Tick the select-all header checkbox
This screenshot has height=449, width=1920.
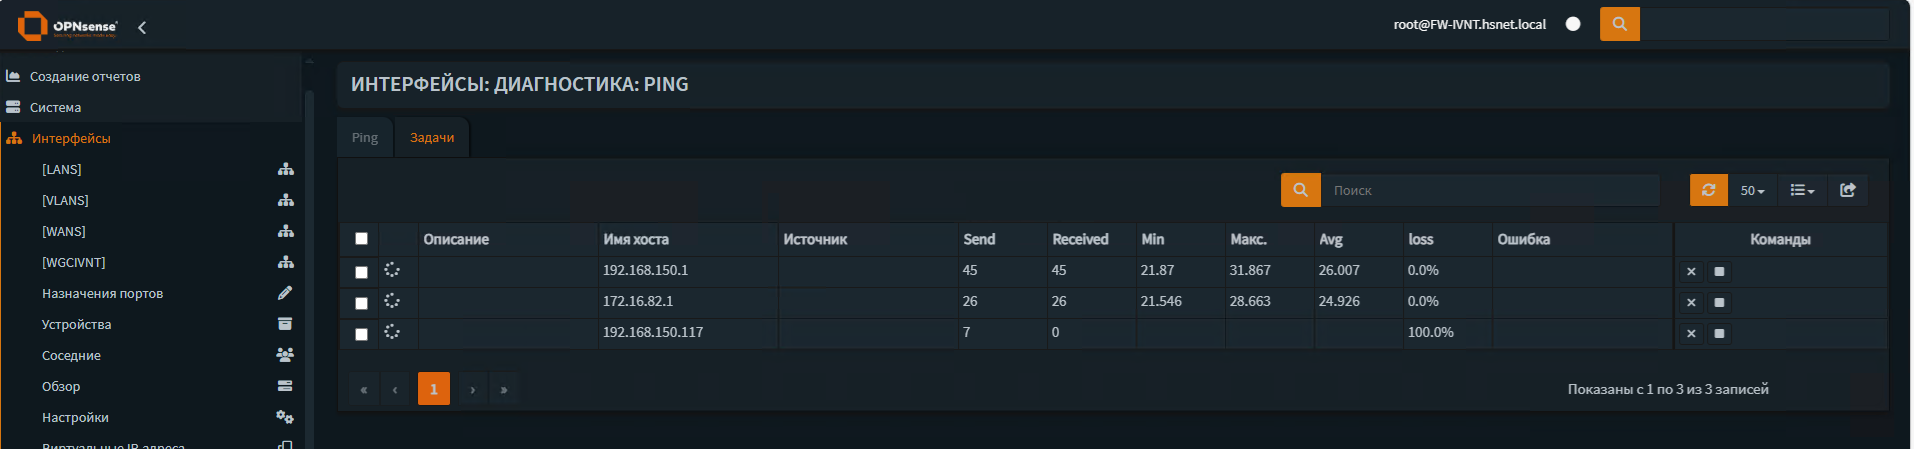(361, 239)
